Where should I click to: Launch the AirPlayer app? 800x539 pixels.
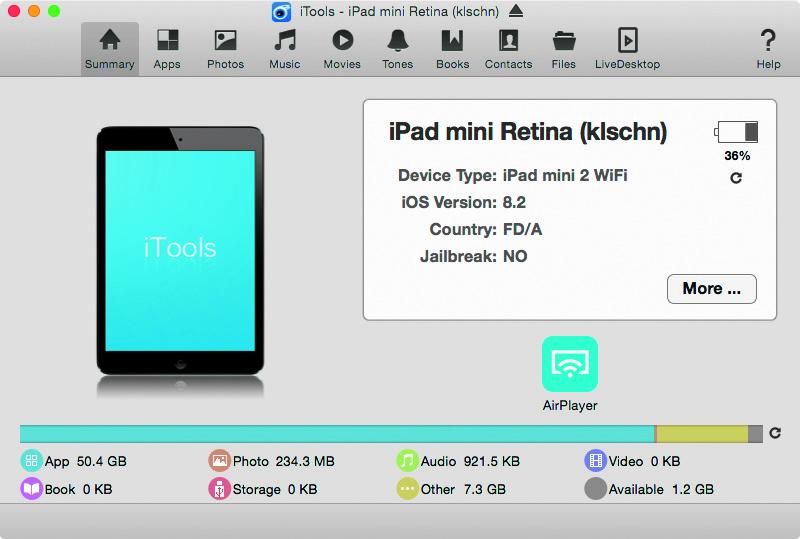(570, 364)
